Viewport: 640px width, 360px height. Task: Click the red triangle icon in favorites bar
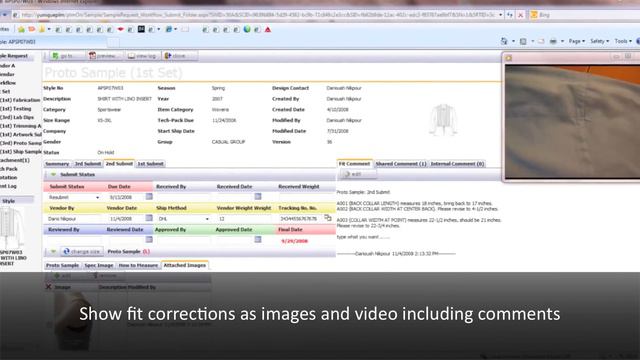click(268, 29)
